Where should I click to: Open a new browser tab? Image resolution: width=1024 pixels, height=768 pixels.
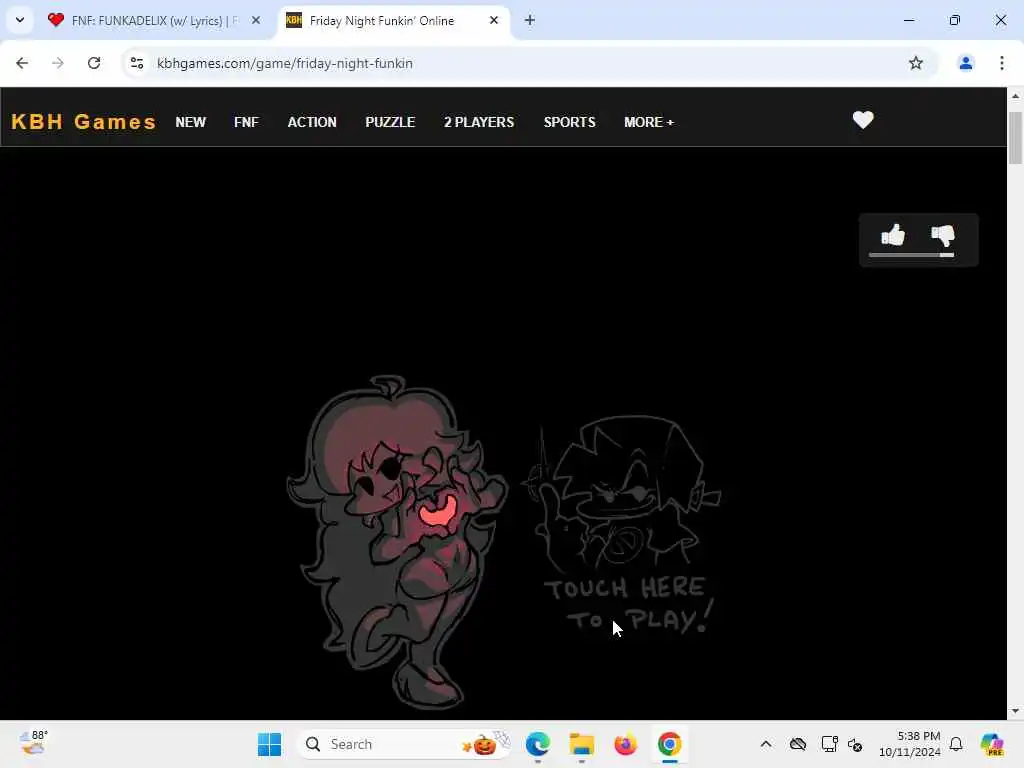click(530, 20)
